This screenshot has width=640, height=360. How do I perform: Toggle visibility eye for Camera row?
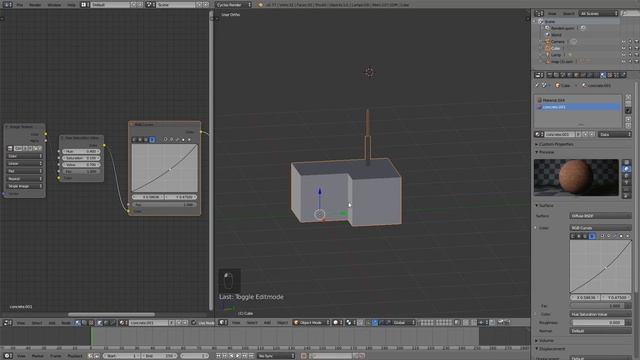point(623,42)
